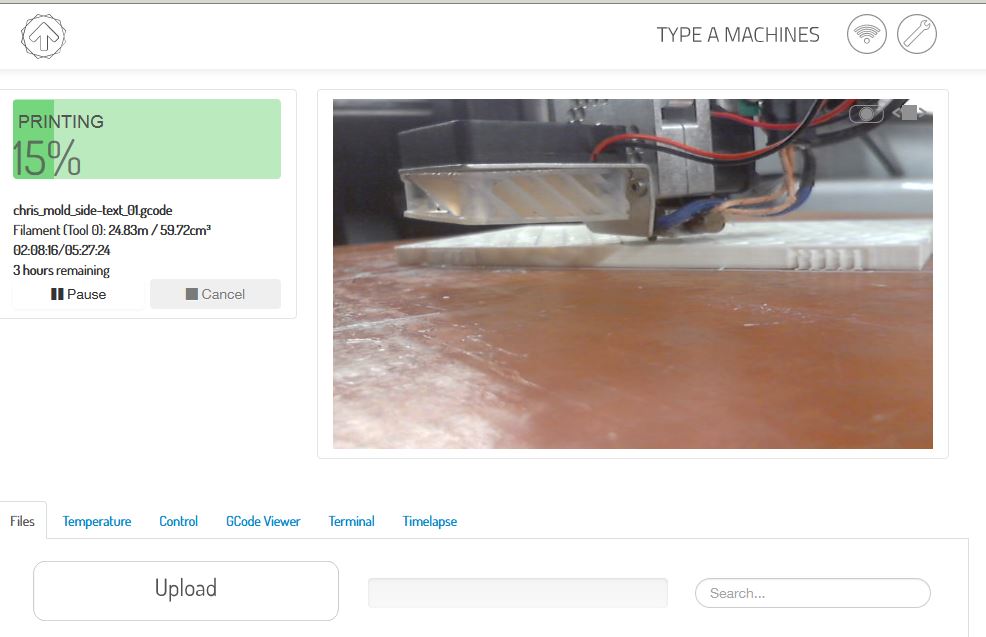
Task: Open the GCode Viewer tab
Action: (x=263, y=521)
